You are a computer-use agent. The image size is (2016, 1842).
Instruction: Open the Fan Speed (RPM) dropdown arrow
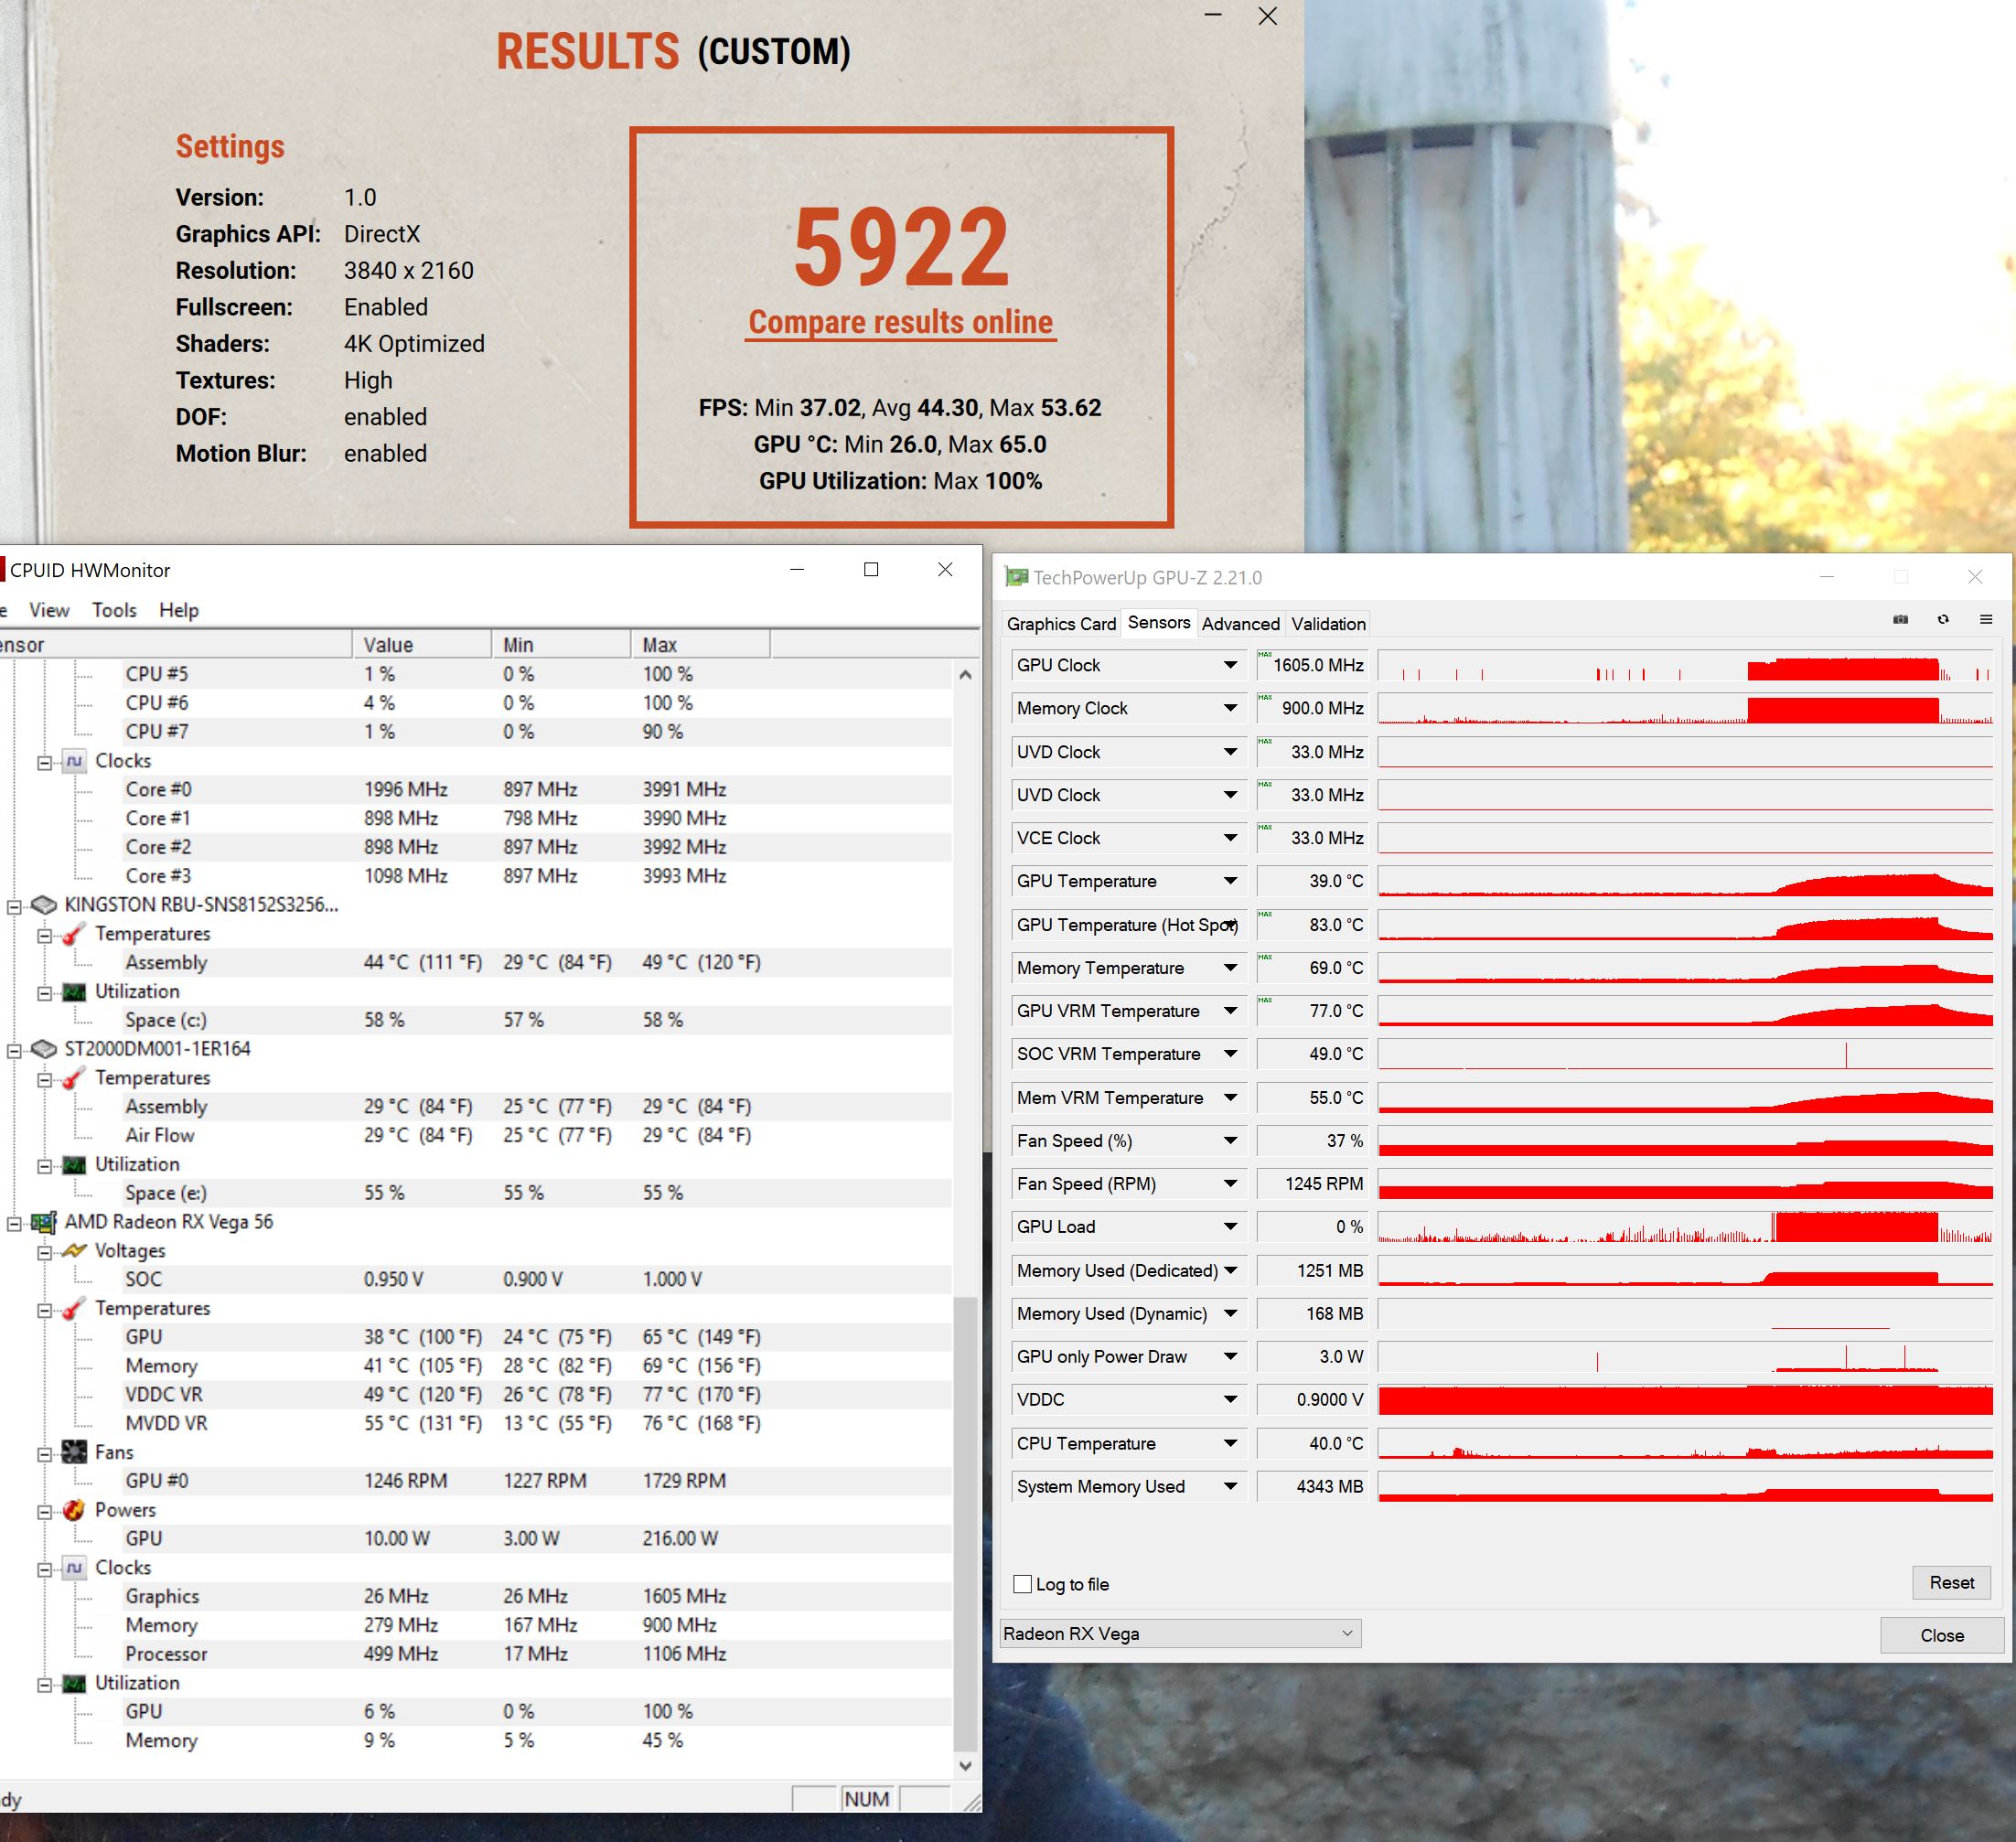[x=1230, y=1184]
